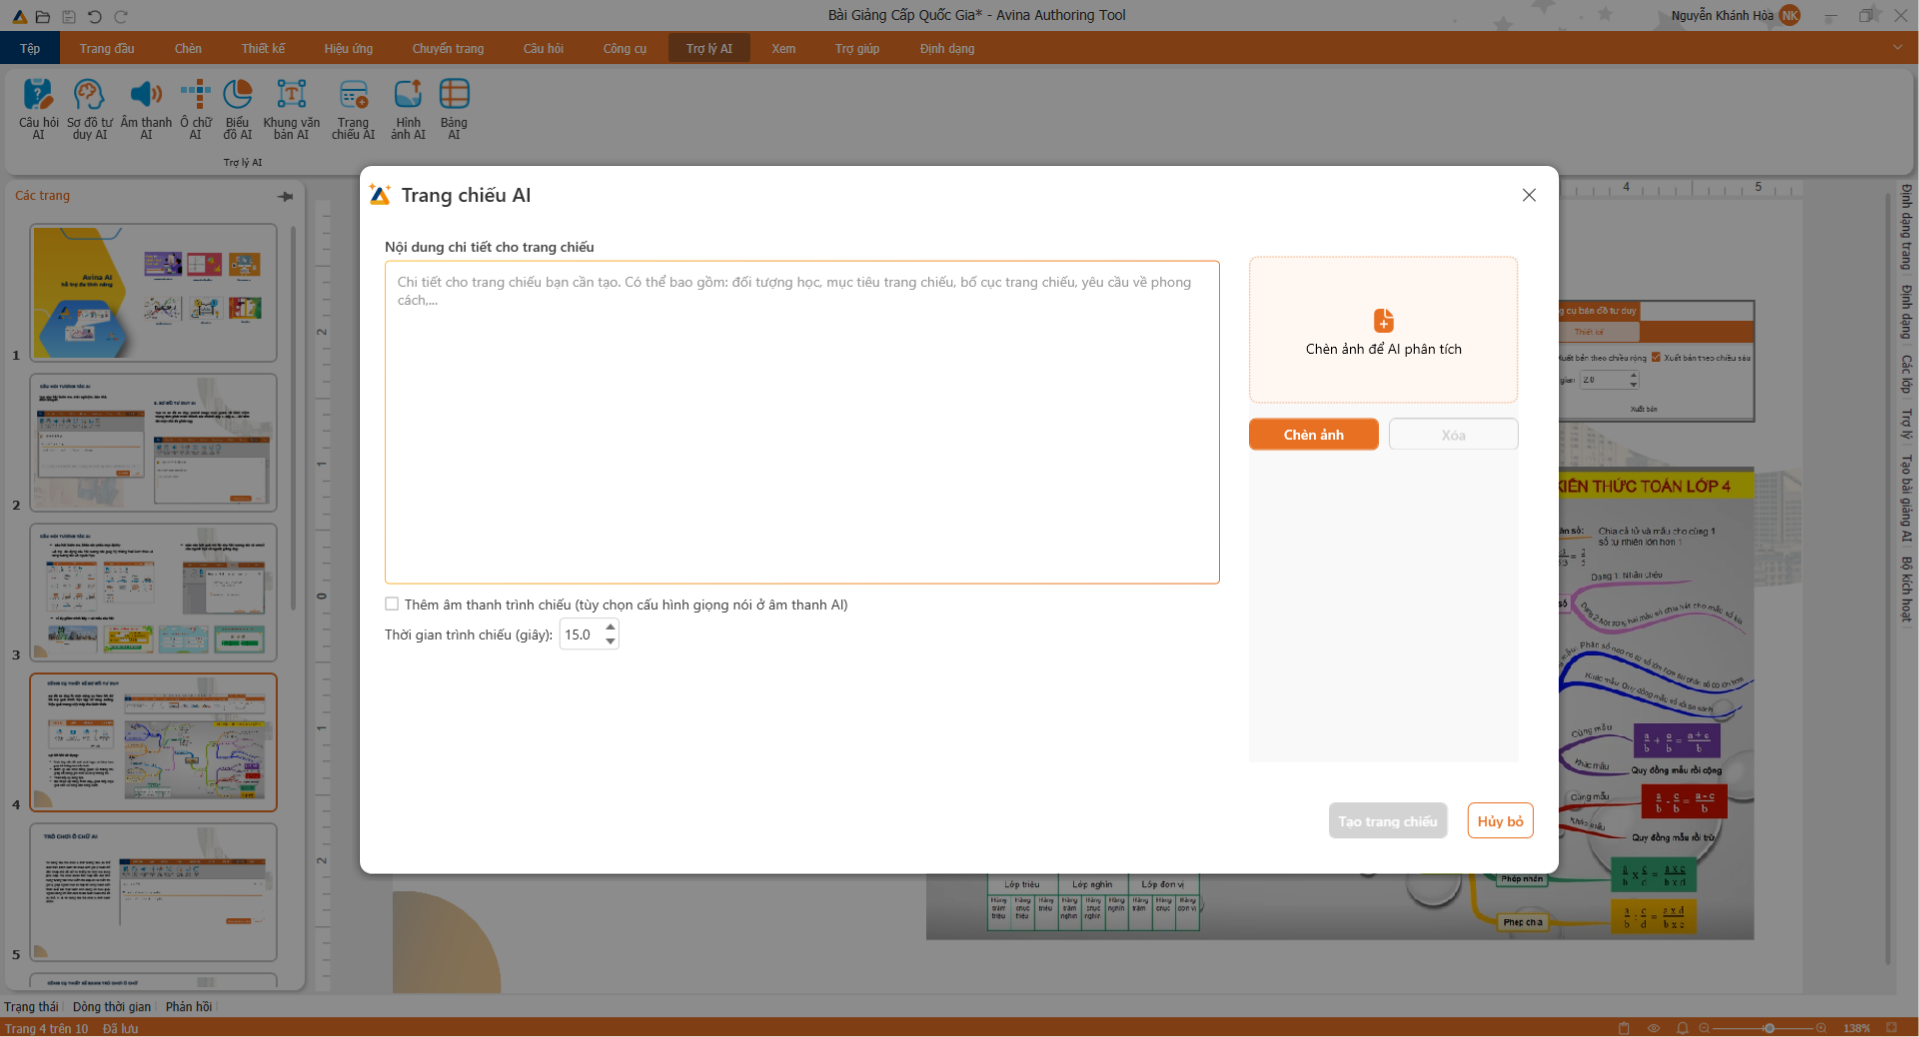
Task: Unpin the Các trang panel
Action: click(285, 196)
